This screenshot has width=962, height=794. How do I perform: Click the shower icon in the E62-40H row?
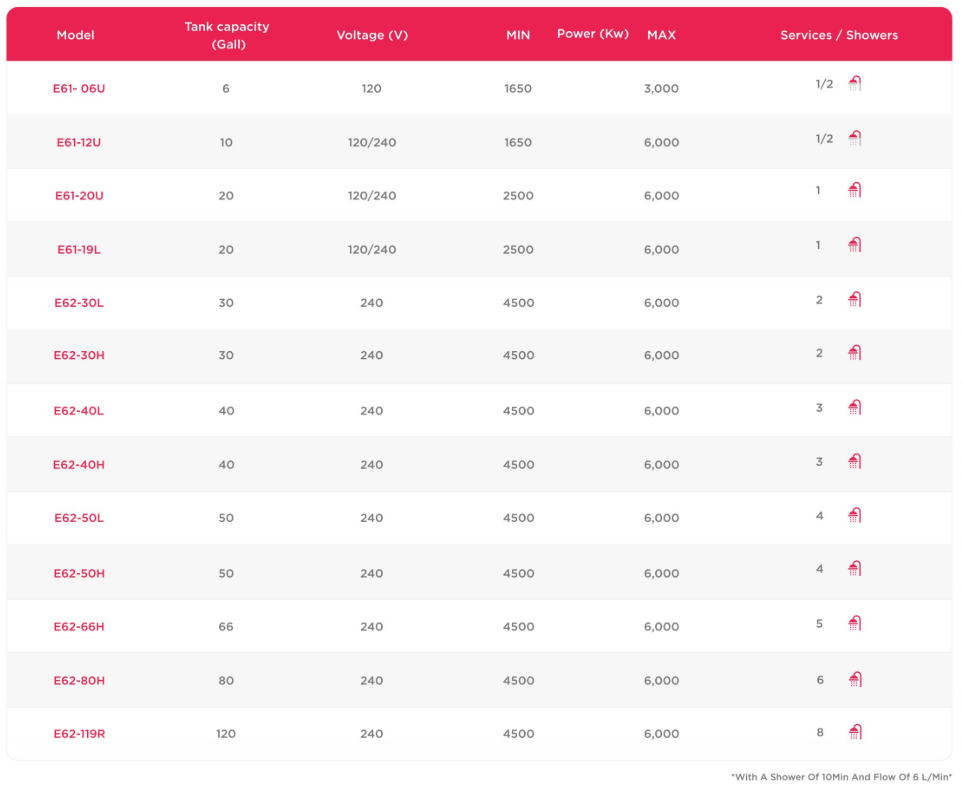coord(854,462)
